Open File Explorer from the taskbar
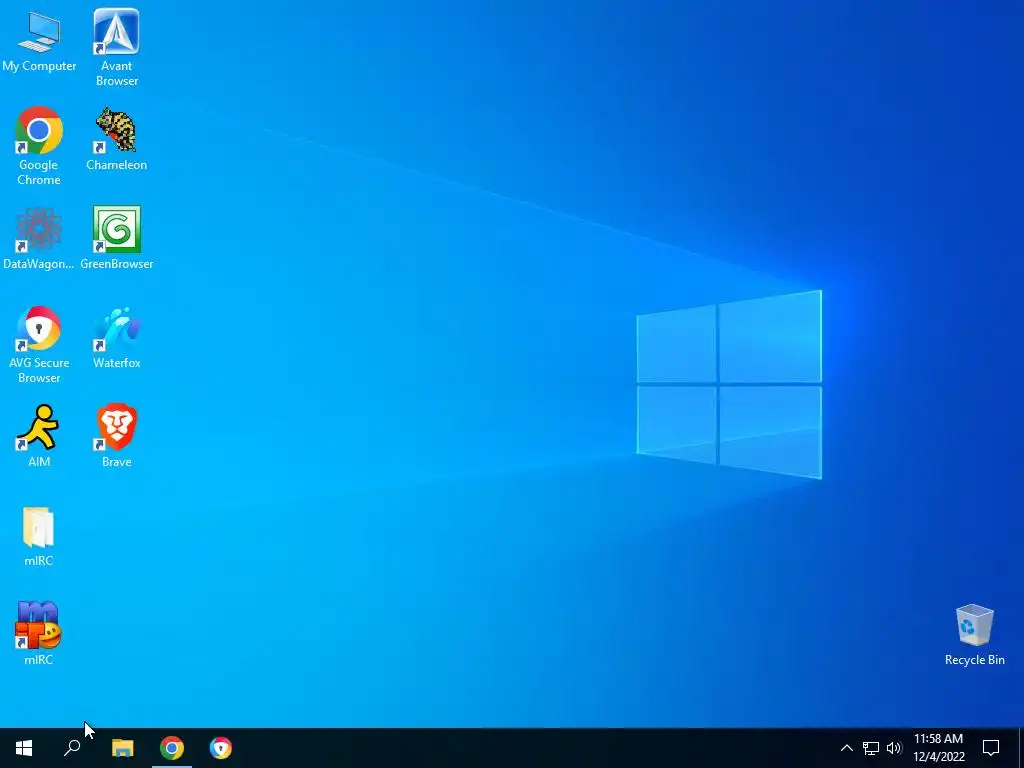This screenshot has height=768, width=1024. pyautogui.click(x=122, y=748)
